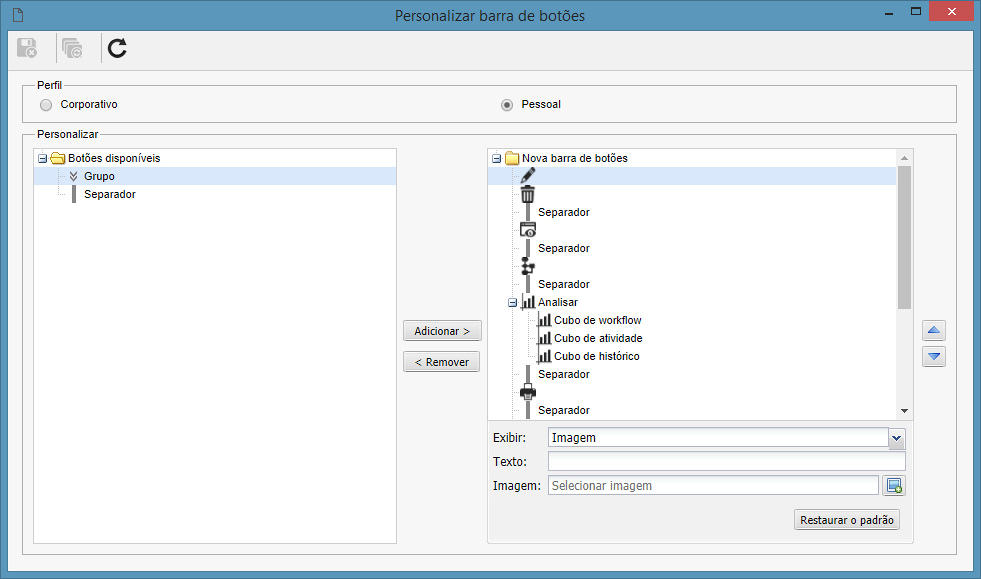Click the scrollbar down arrow in button tree
The height and width of the screenshot is (579, 981).
[904, 411]
